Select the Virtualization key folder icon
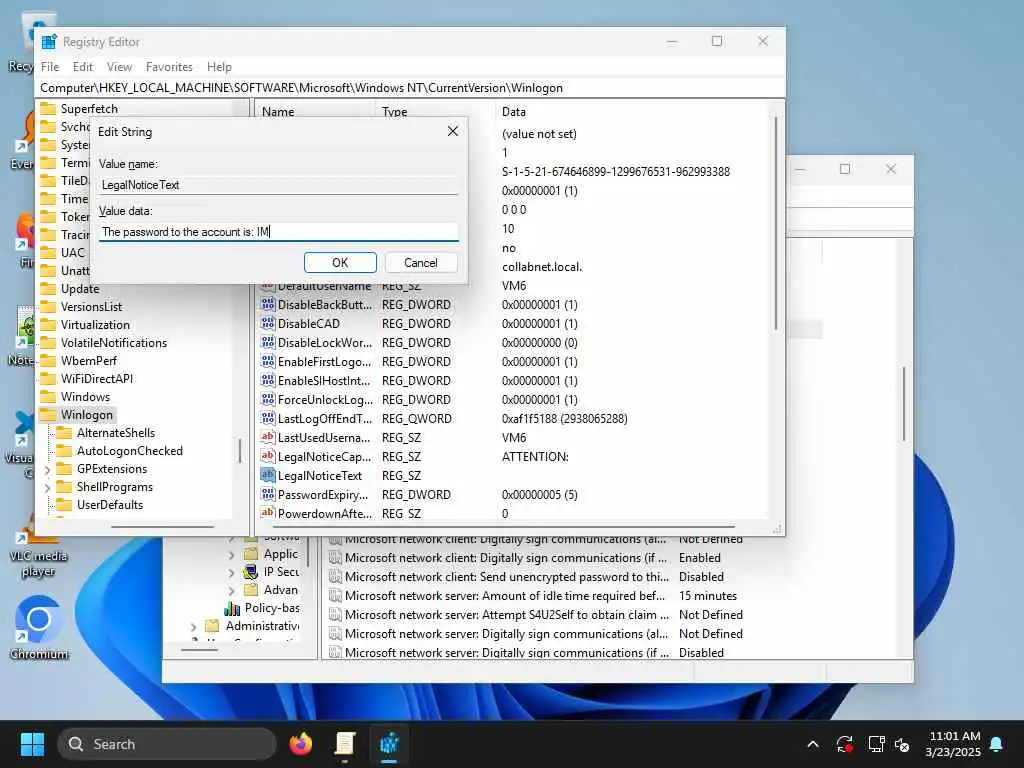1024x768 pixels. tap(48, 325)
